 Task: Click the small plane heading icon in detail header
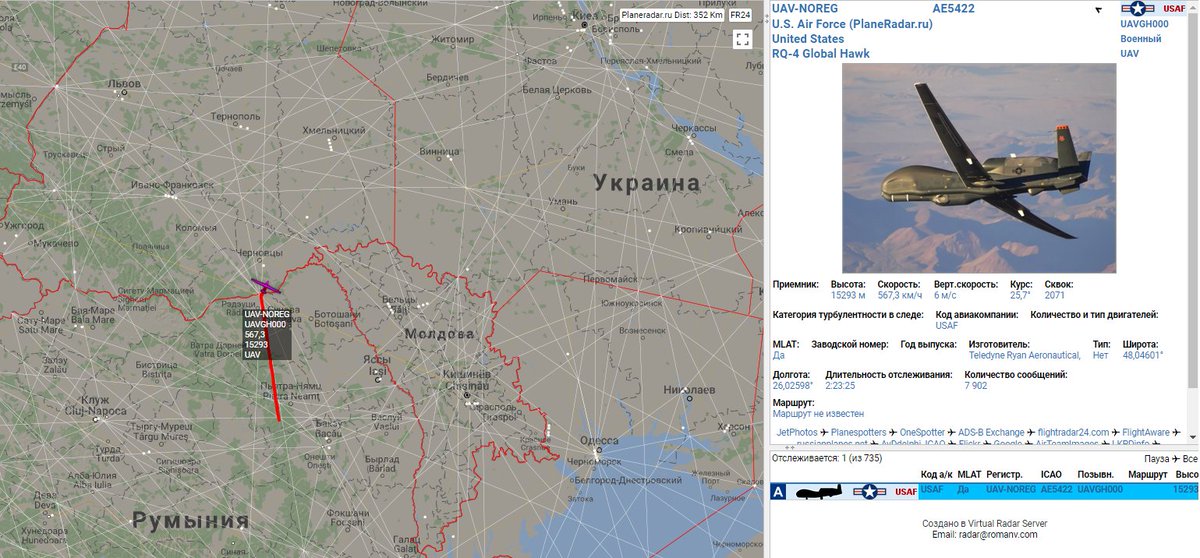point(1098,10)
